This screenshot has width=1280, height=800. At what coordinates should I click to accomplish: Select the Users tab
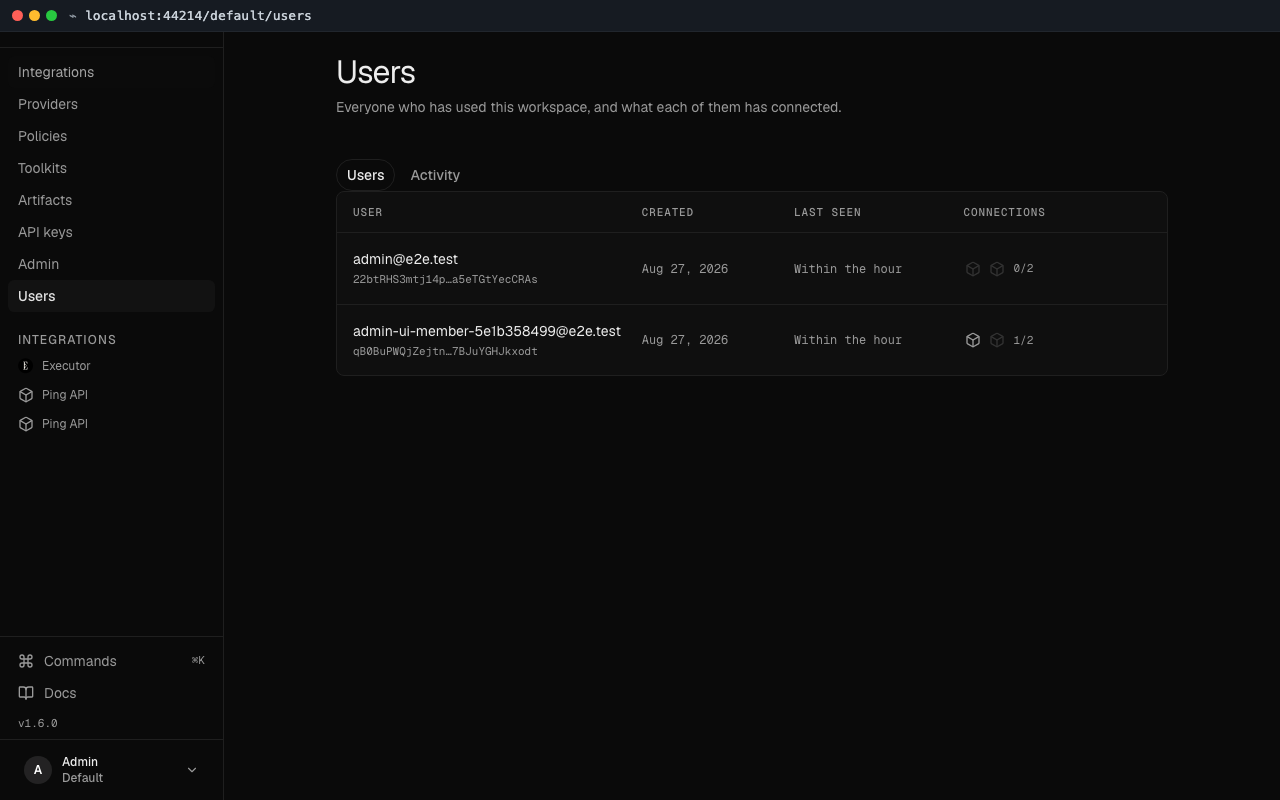coord(365,175)
